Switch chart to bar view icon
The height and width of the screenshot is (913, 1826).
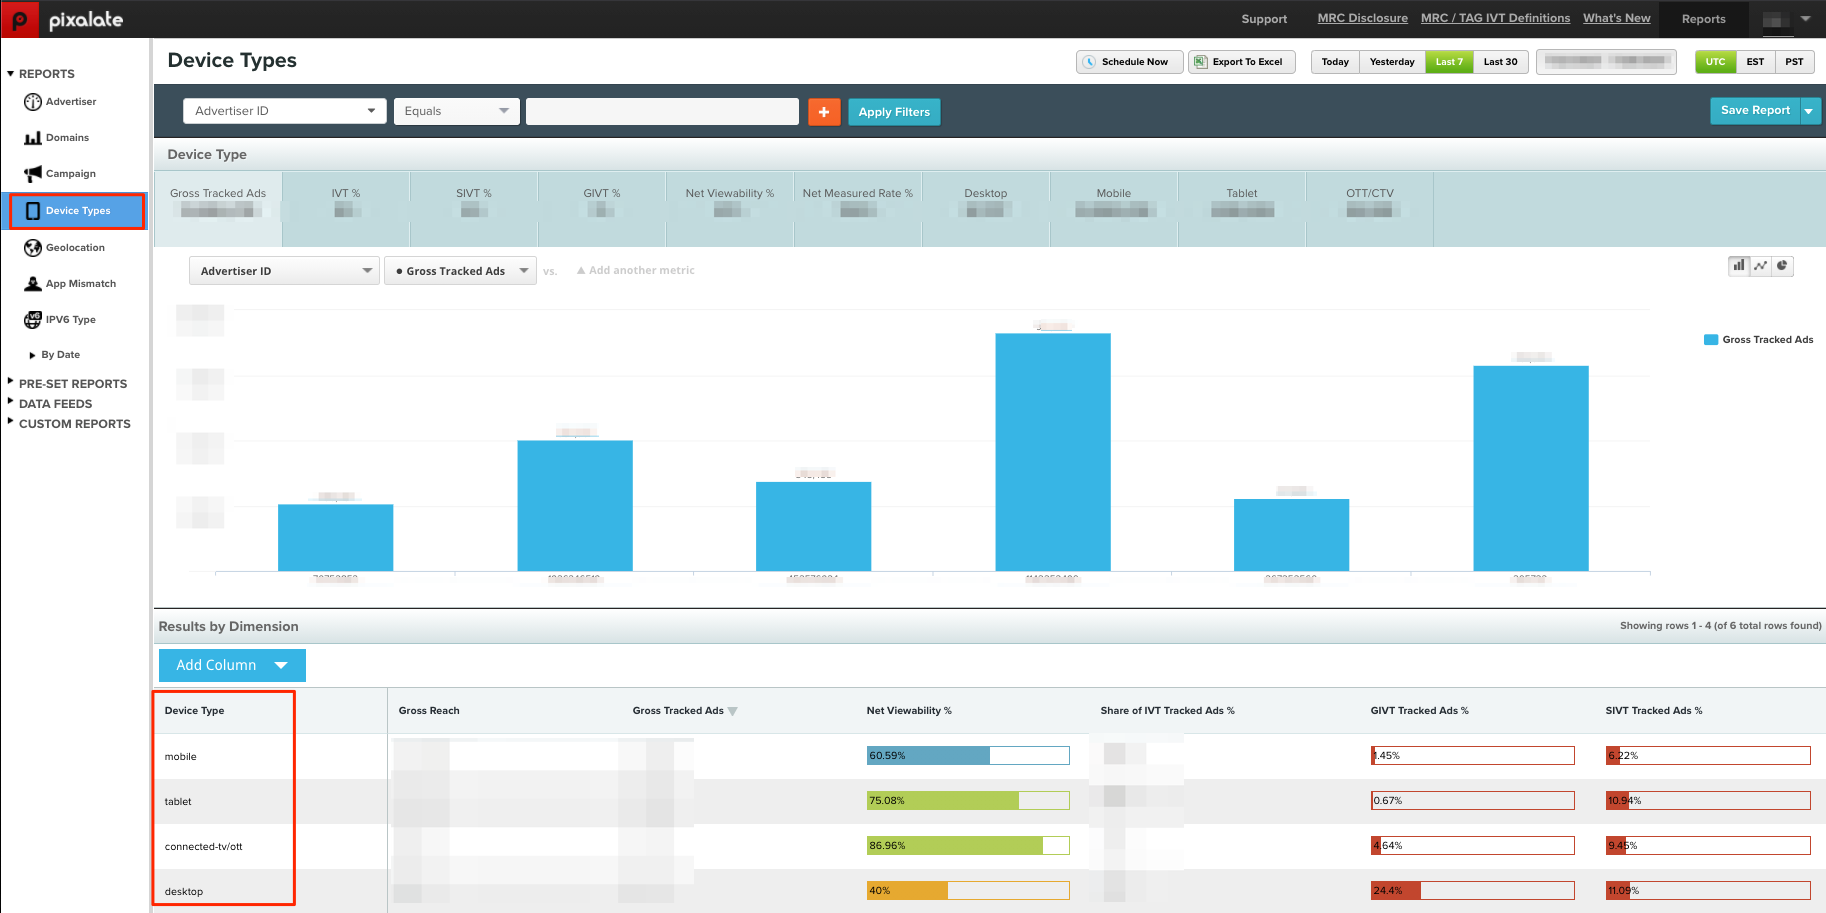coord(1739,266)
